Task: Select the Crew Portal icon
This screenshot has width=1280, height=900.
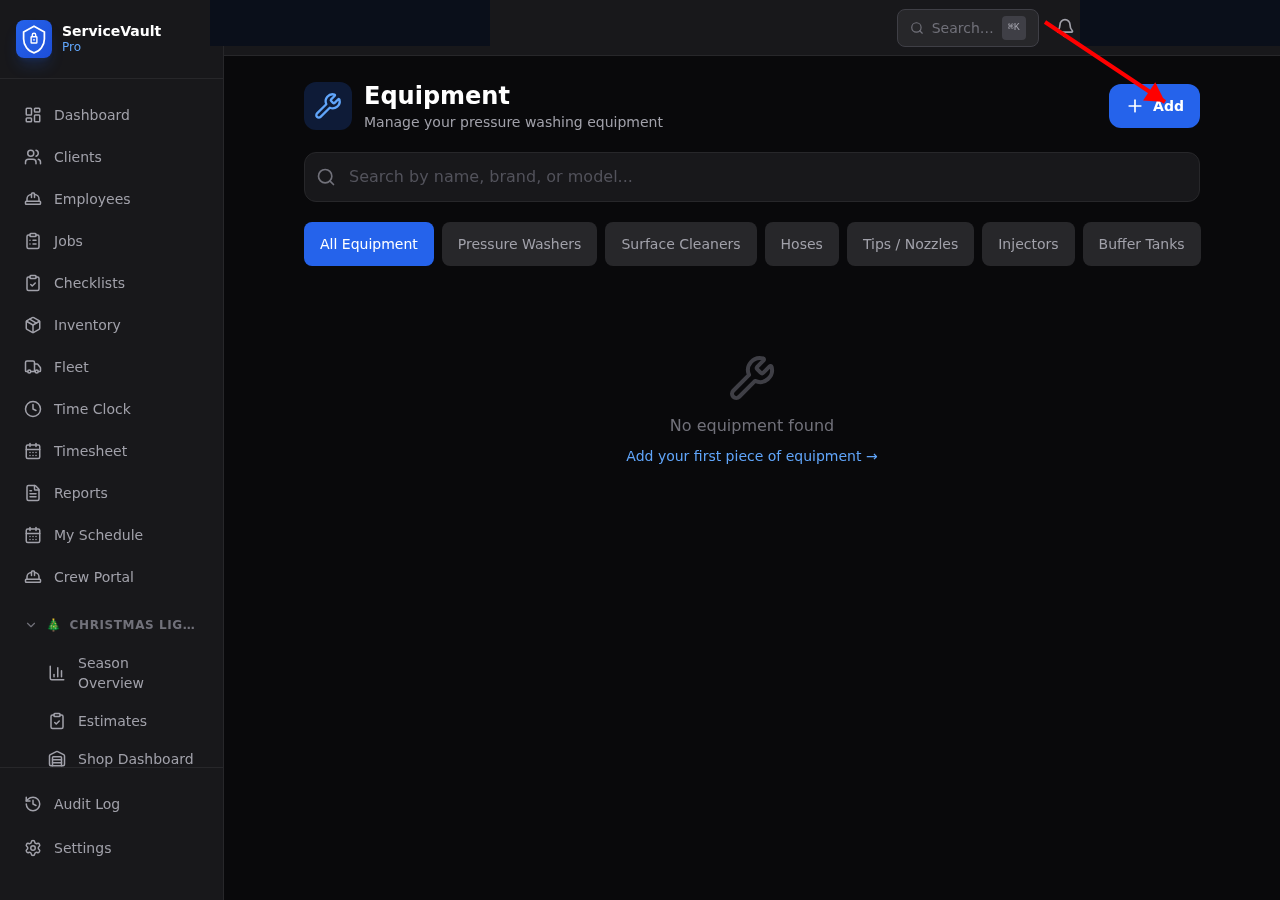Action: [x=32, y=577]
